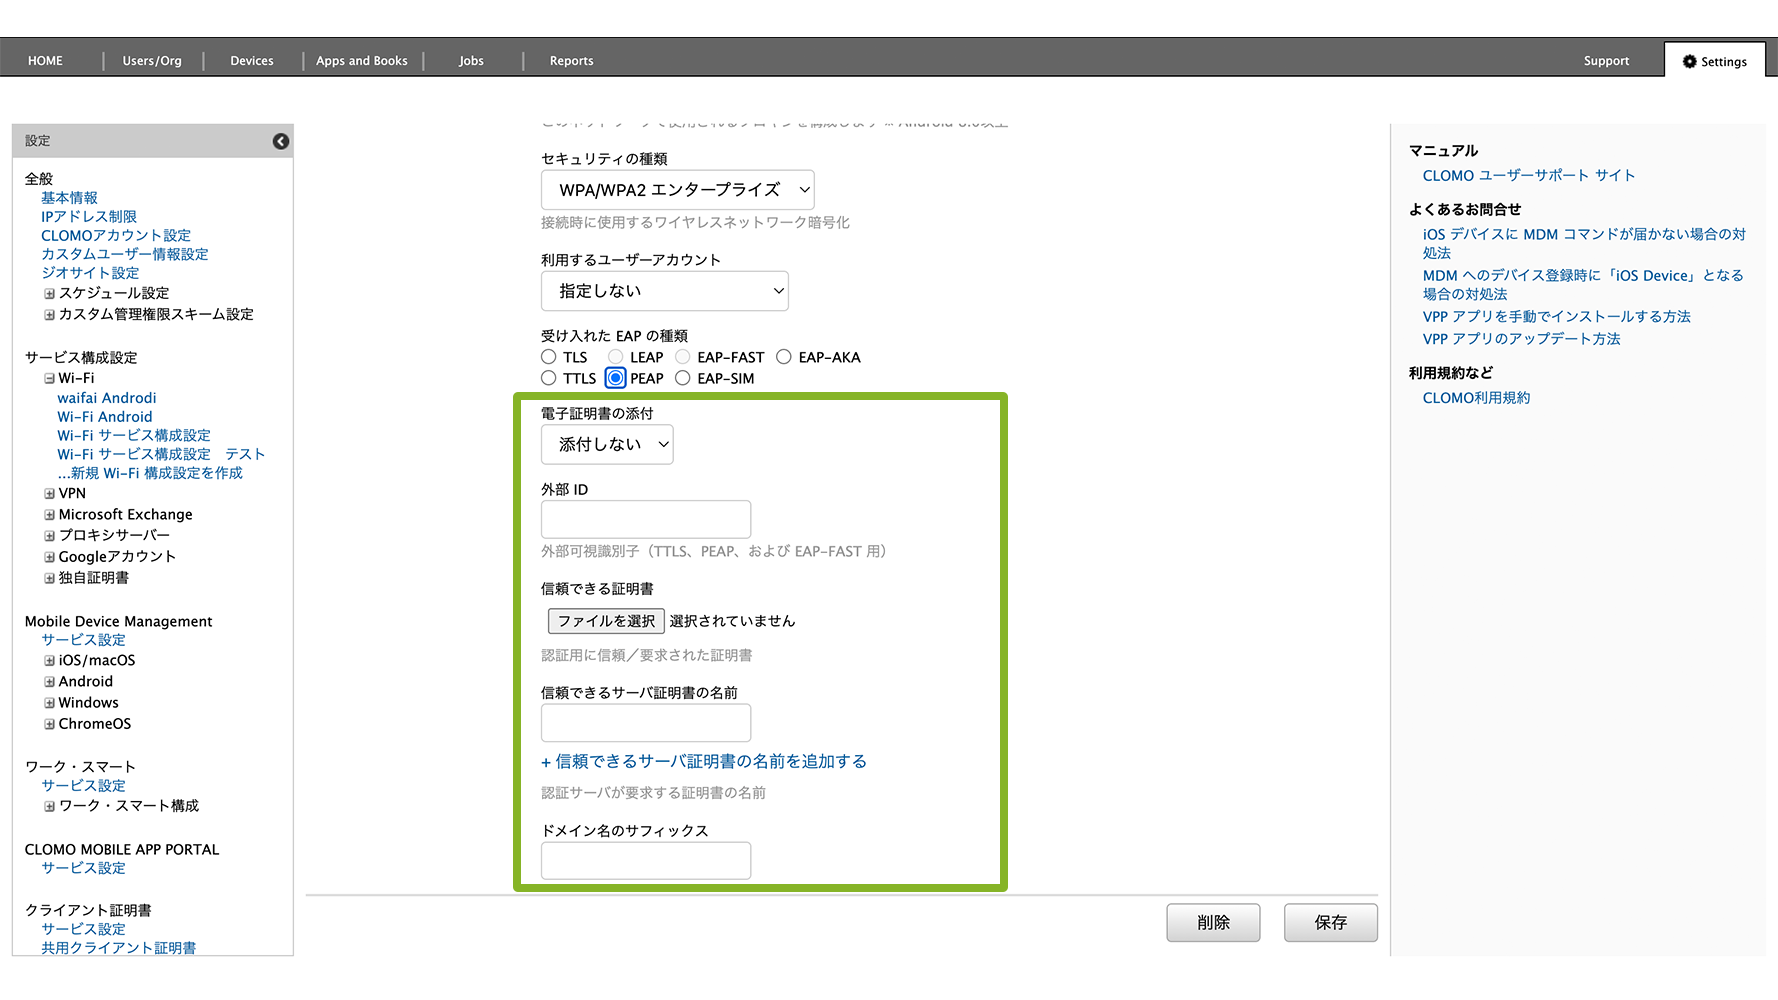The width and height of the screenshot is (1778, 1000).
Task: Open the Apps and Books menu
Action: pos(362,61)
